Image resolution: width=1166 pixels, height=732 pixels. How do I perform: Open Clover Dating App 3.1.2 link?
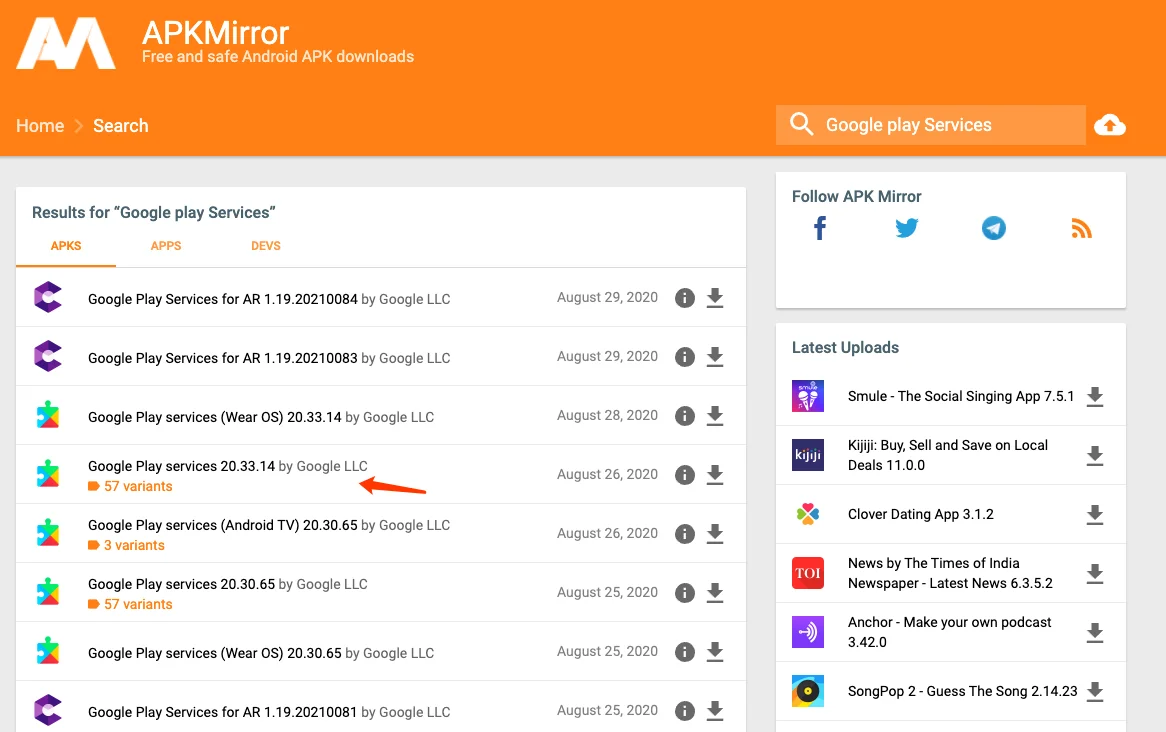(x=921, y=514)
